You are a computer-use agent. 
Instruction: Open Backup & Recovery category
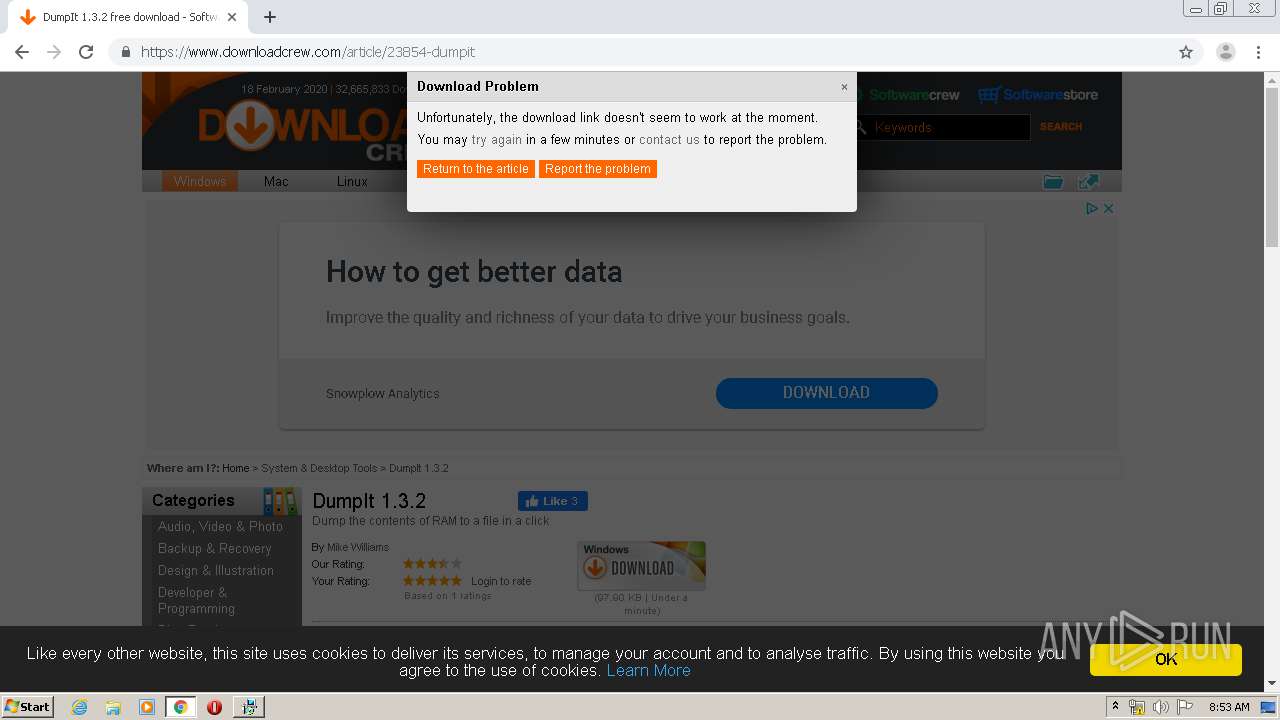point(215,548)
